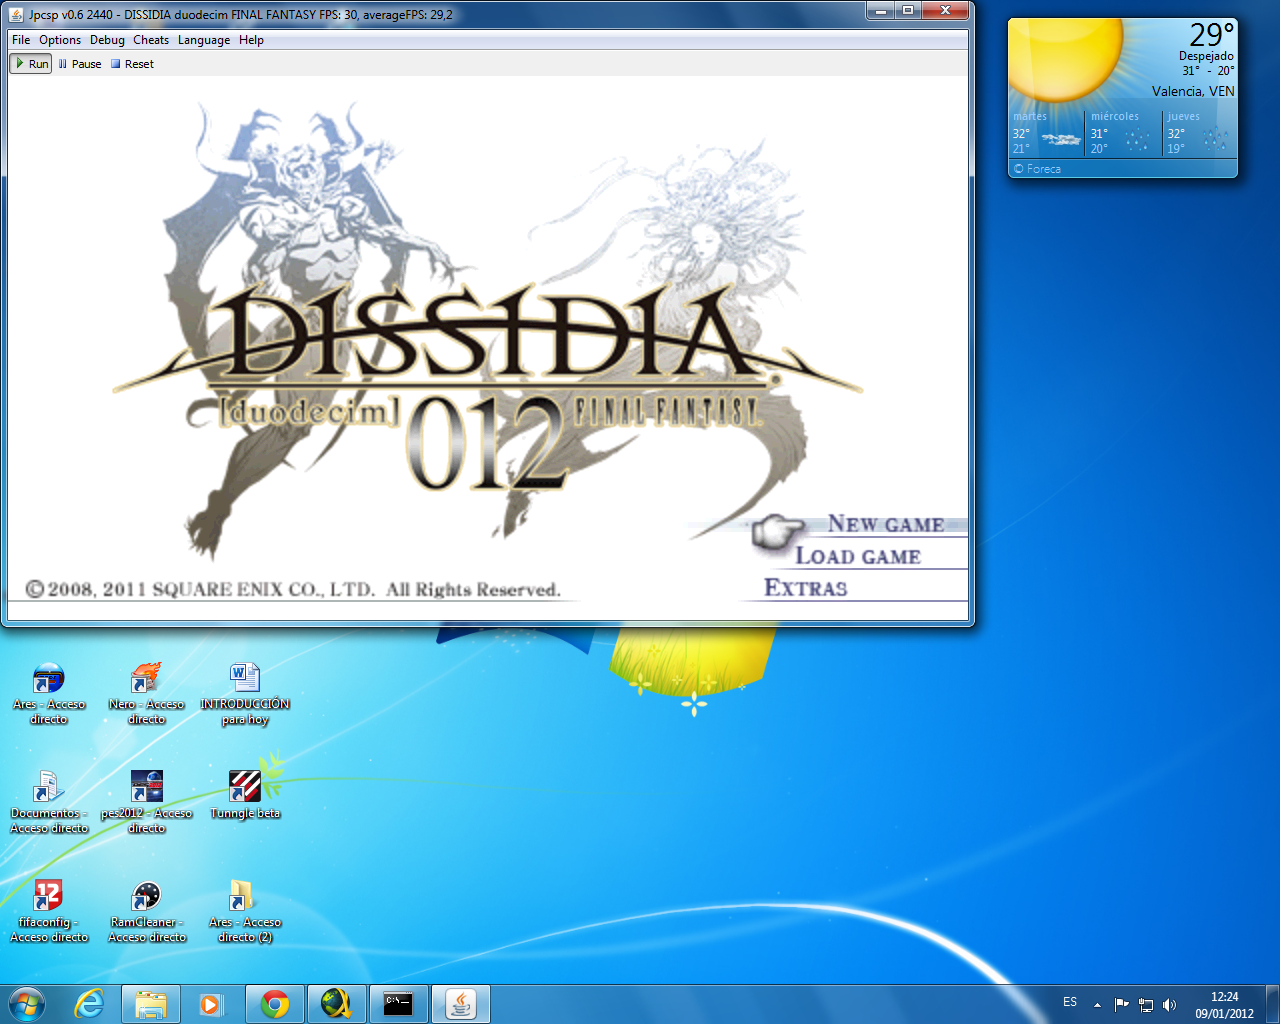Select the INTRODUCCIÓN para hoy Word document
The height and width of the screenshot is (1024, 1280).
pyautogui.click(x=245, y=694)
